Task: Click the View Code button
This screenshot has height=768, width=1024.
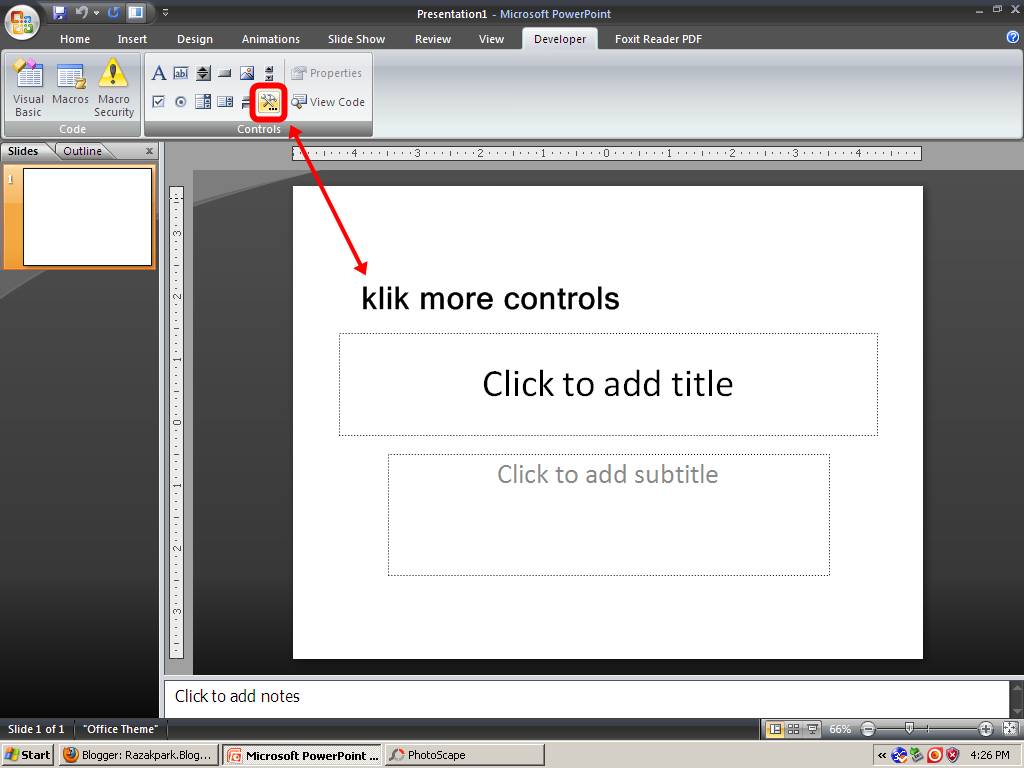Action: pos(328,102)
